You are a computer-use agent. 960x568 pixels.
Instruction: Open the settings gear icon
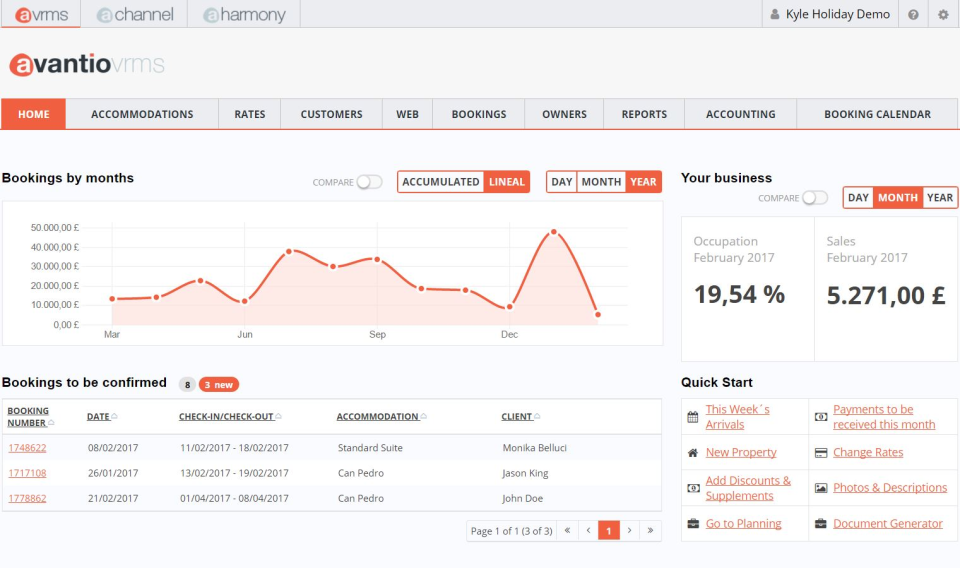[943, 15]
